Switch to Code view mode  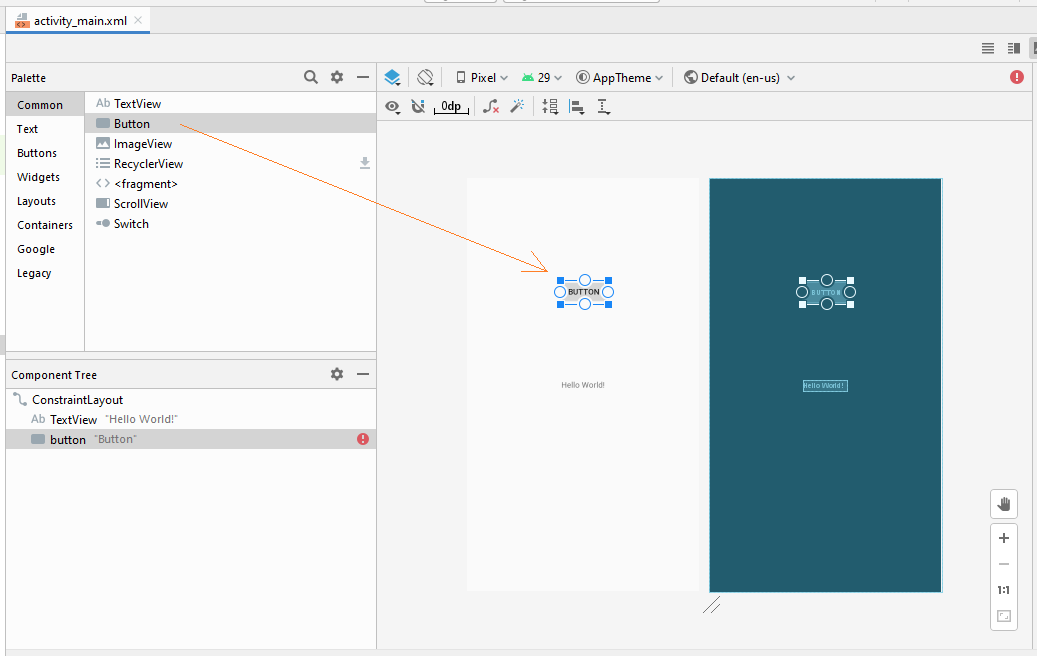[988, 48]
